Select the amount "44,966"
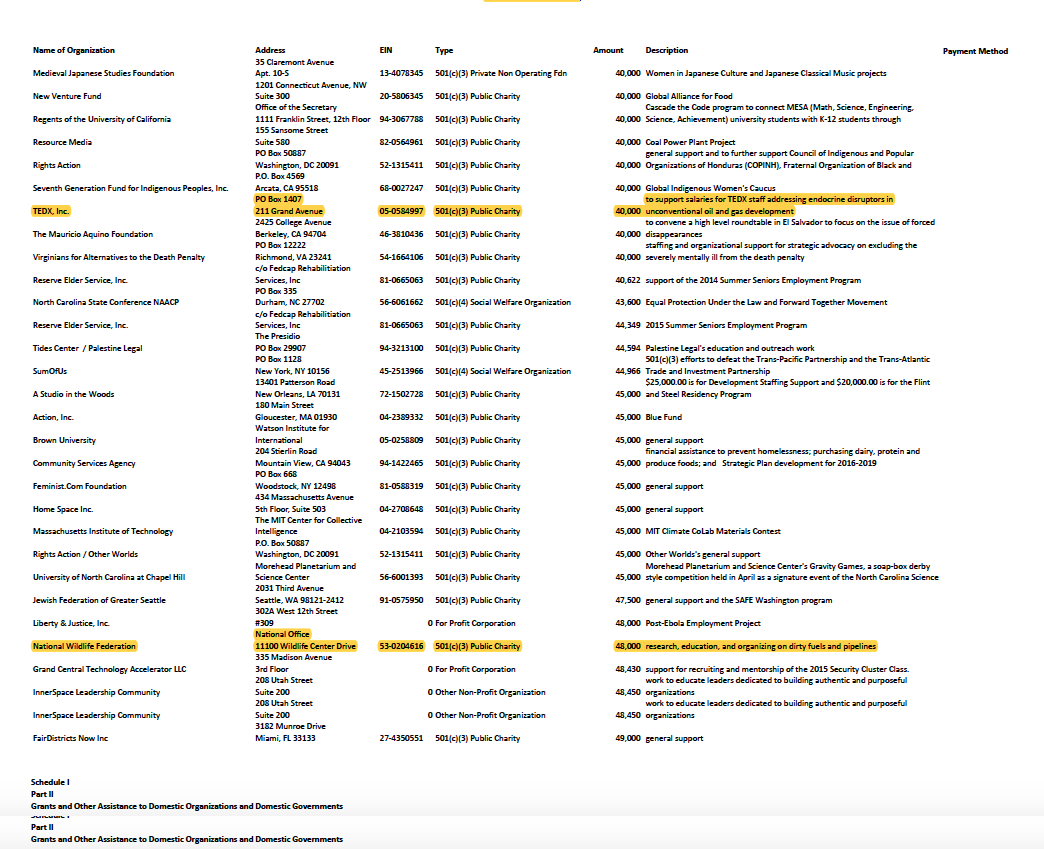Screen dimensions: 1044x849 click(x=628, y=371)
